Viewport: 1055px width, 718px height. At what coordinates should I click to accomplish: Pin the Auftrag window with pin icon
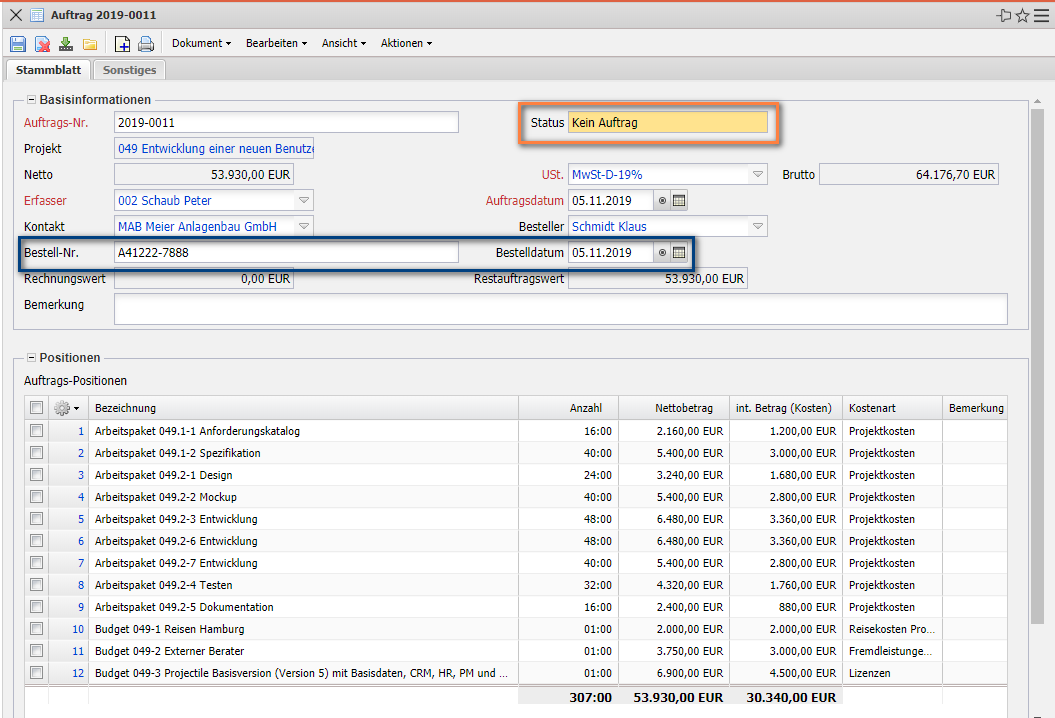pyautogui.click(x=1004, y=15)
